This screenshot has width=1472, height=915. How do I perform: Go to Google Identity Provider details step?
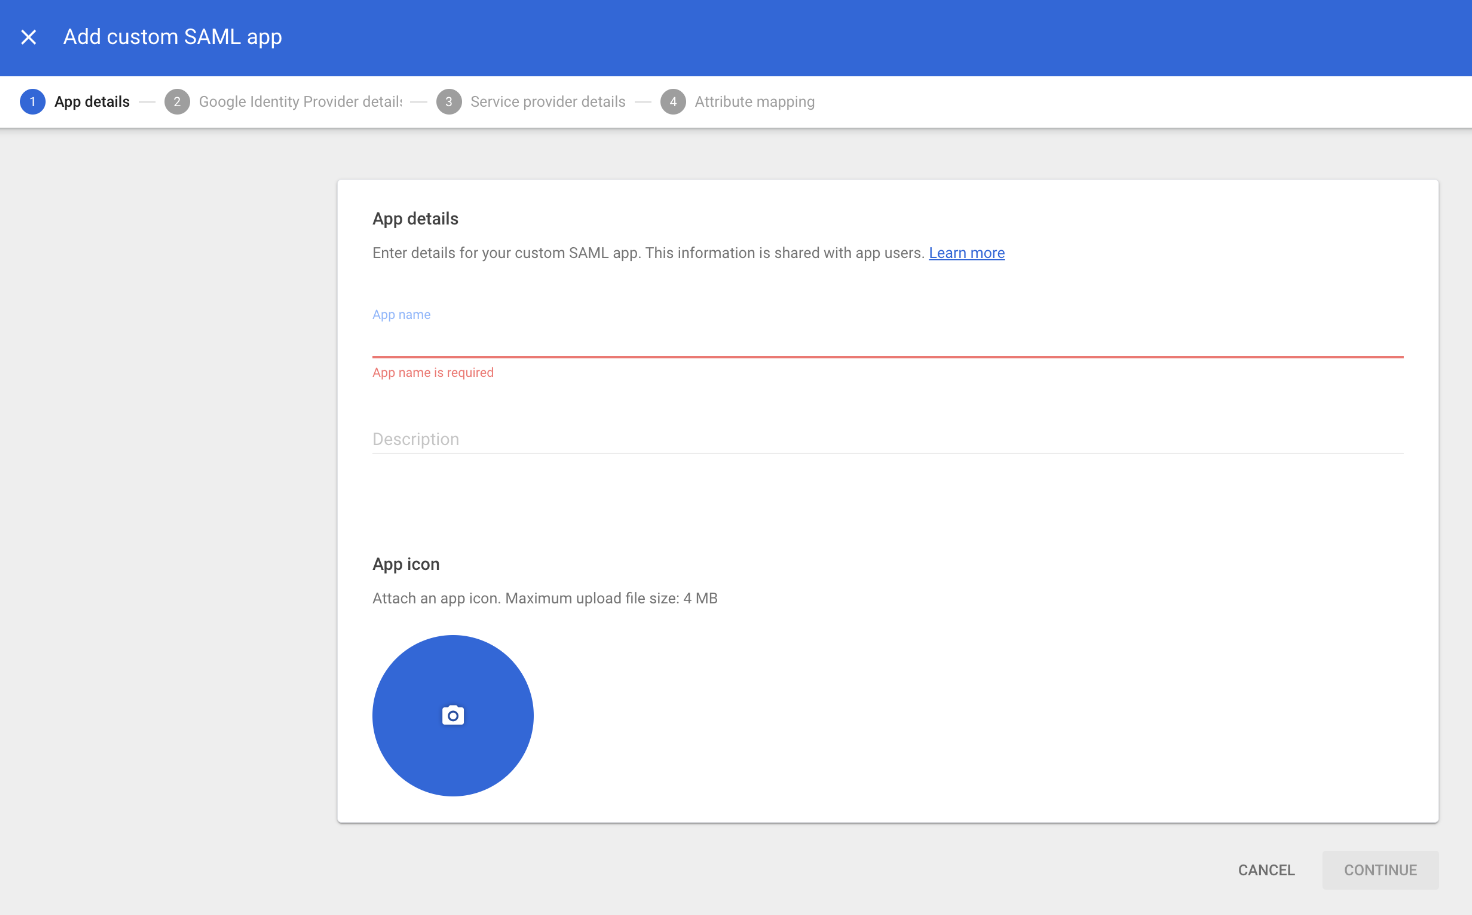coord(300,102)
